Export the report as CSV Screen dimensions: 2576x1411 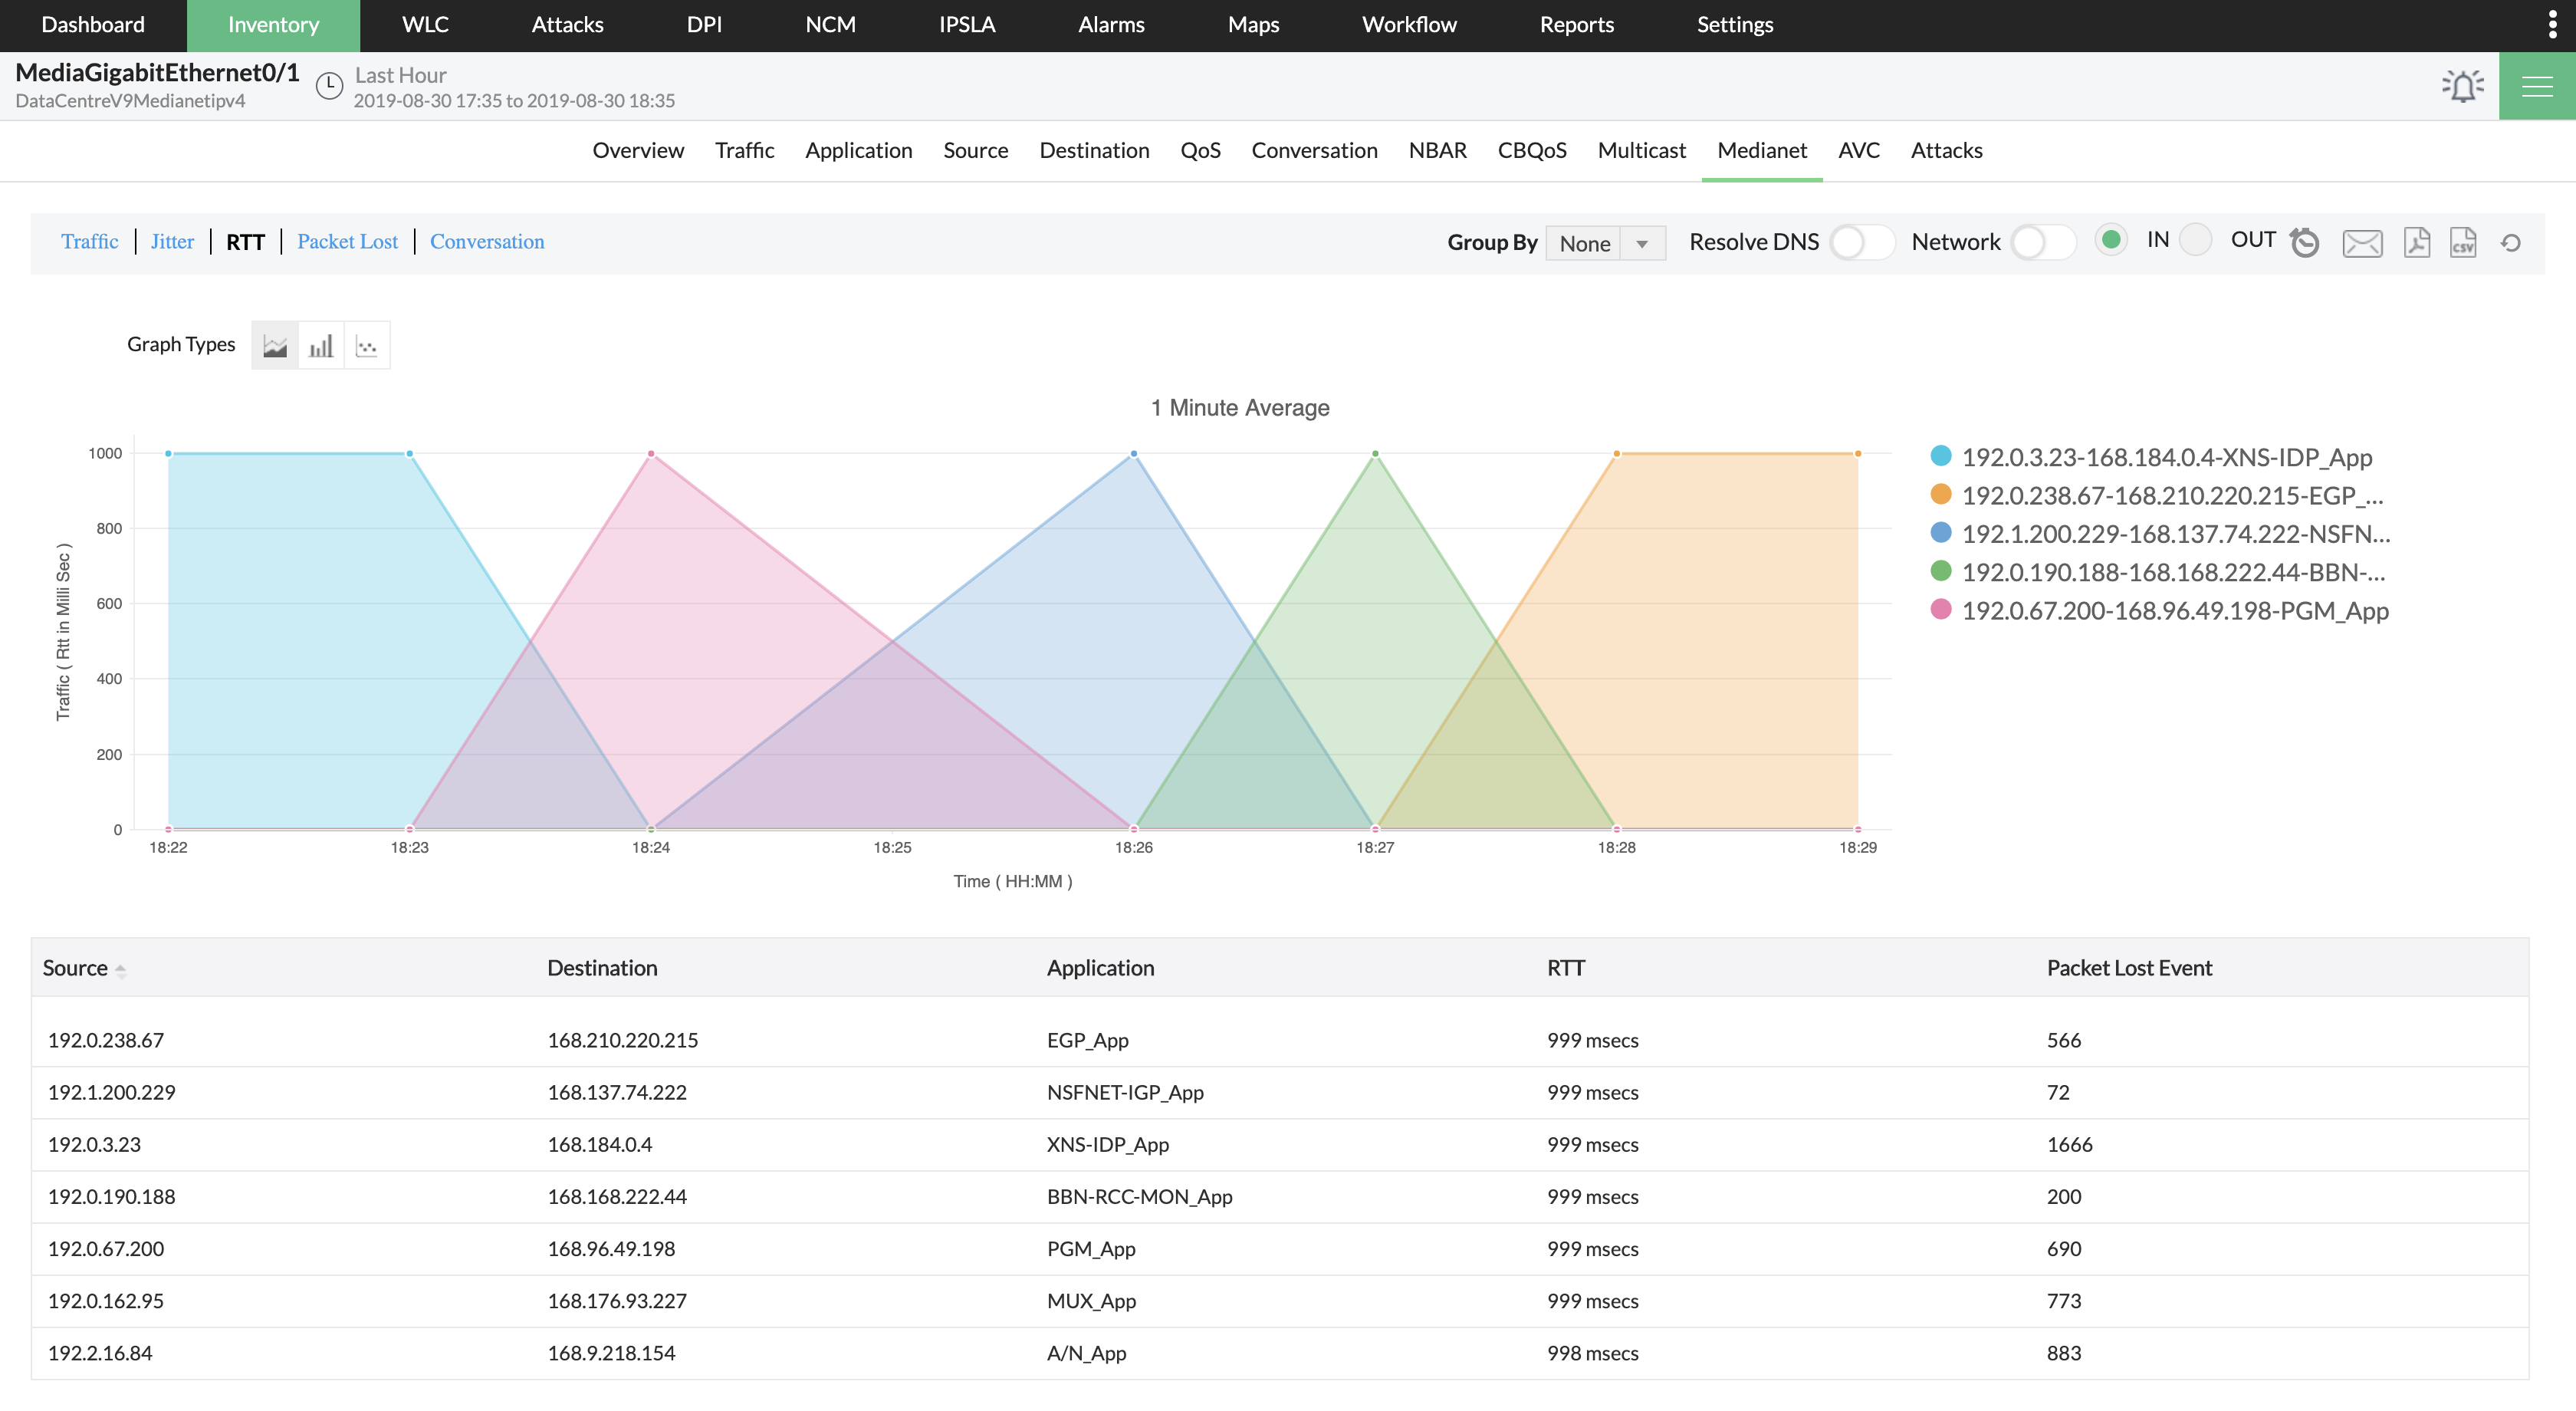[2463, 243]
